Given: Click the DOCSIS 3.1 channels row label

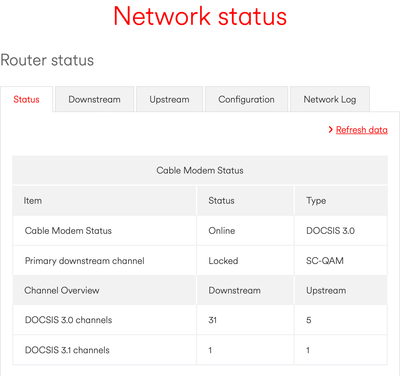Looking at the screenshot, I should [67, 350].
